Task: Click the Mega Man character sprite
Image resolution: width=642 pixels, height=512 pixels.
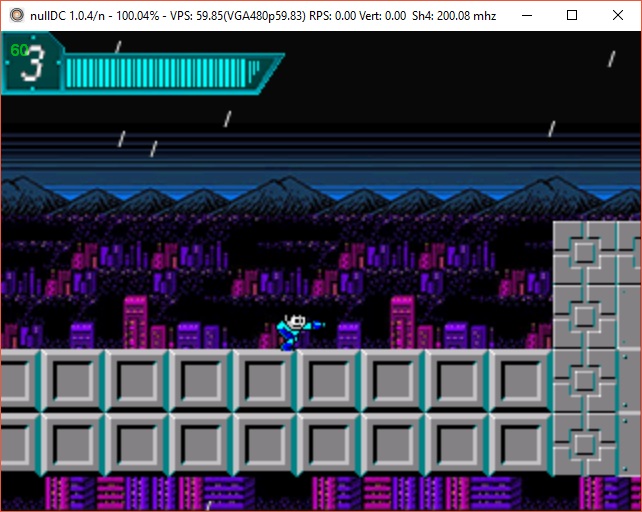Action: [301, 332]
